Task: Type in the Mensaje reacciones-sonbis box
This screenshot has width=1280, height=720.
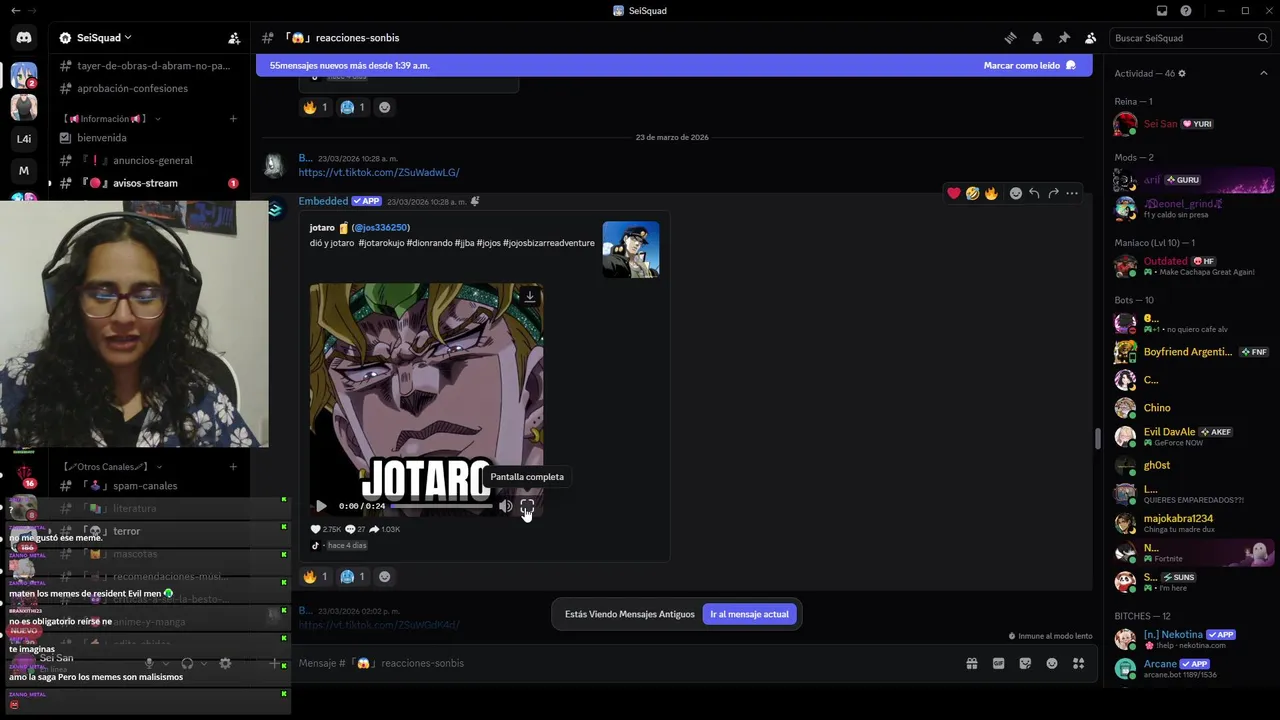Action: (x=620, y=663)
